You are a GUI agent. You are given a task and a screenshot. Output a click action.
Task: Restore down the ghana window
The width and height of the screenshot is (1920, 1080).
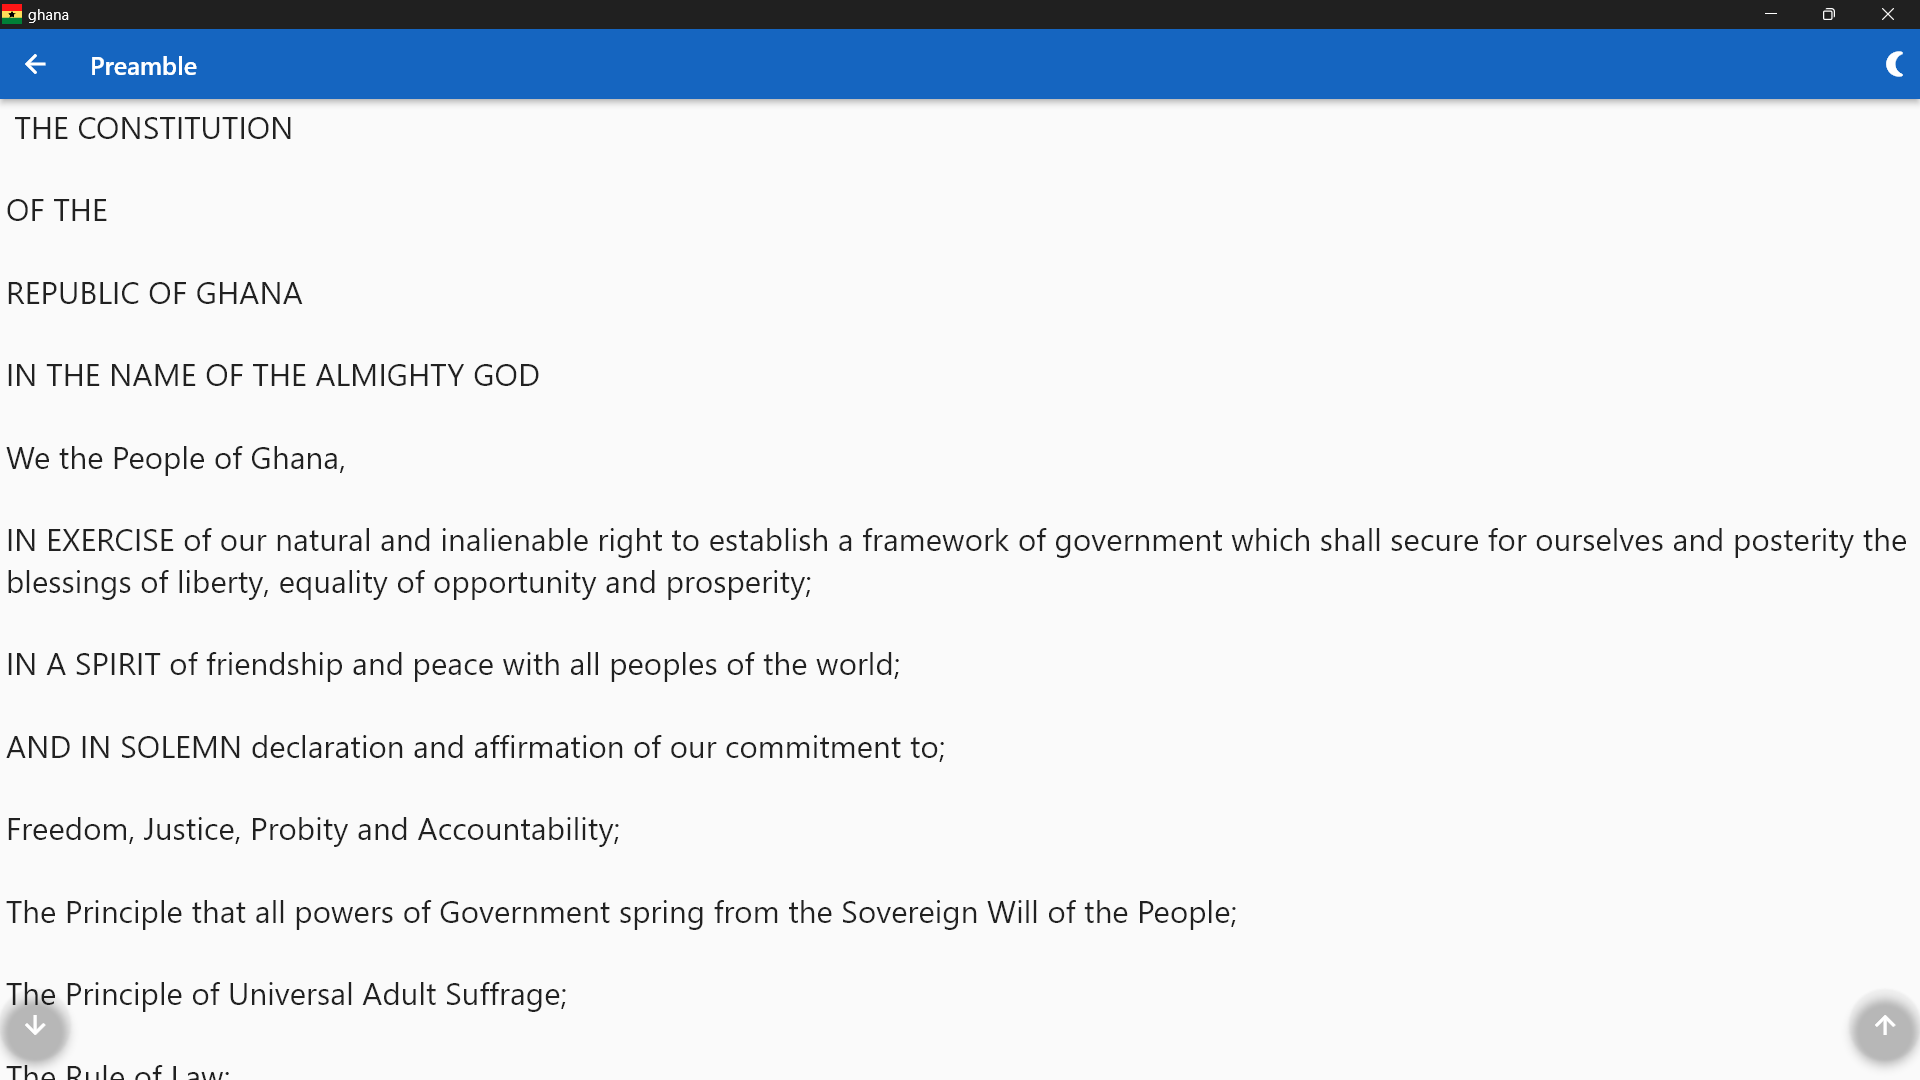[x=1828, y=14]
